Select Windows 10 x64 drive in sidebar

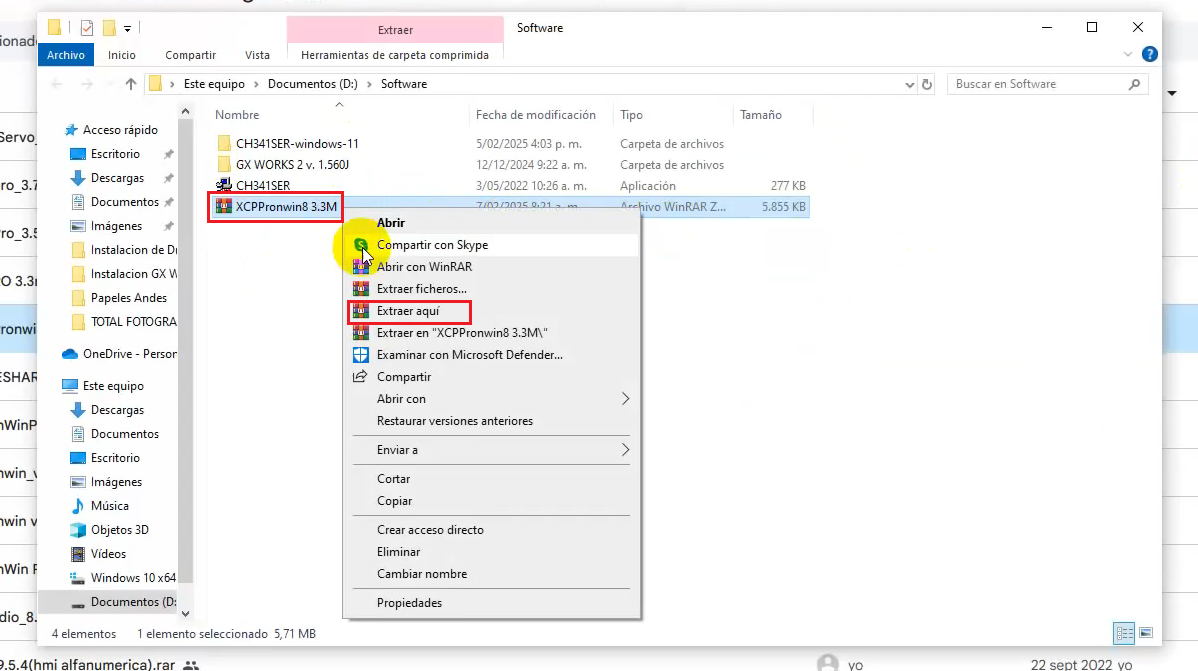(133, 578)
